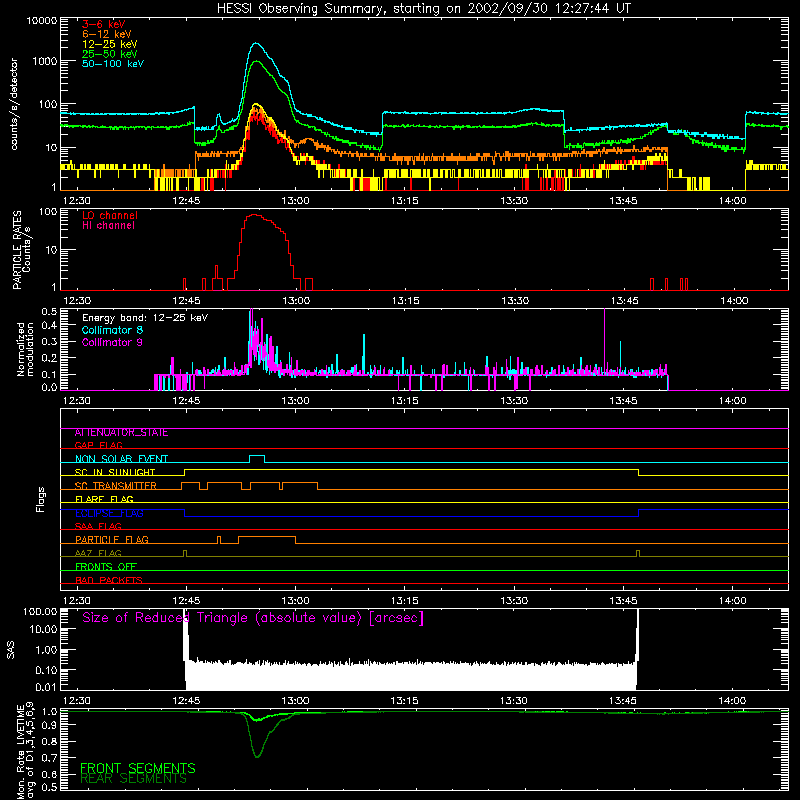Select the cyan 50-100 keV legend label
800x800 pixels.
pyautogui.click(x=113, y=64)
